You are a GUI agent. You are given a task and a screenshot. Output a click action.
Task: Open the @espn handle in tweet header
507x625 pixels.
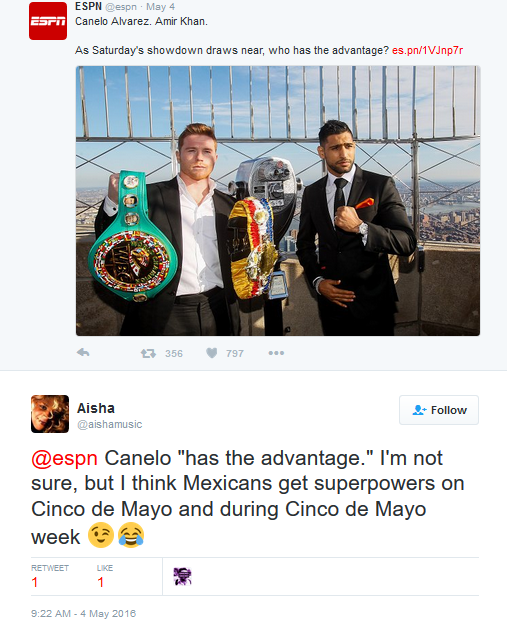pyautogui.click(x=121, y=7)
